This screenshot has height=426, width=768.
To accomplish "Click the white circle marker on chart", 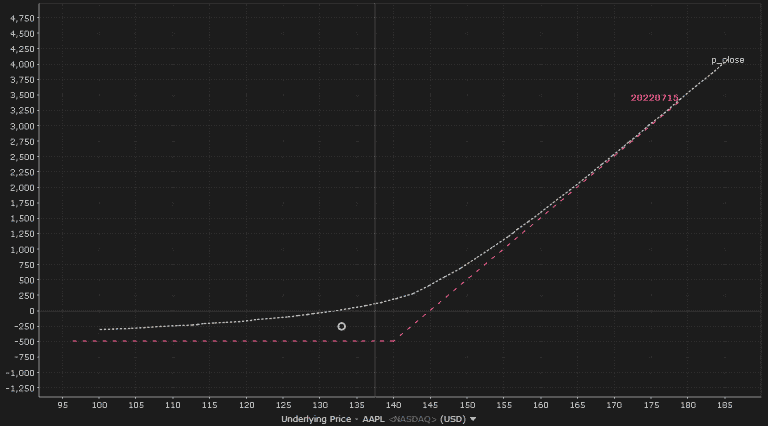I will coord(341,326).
